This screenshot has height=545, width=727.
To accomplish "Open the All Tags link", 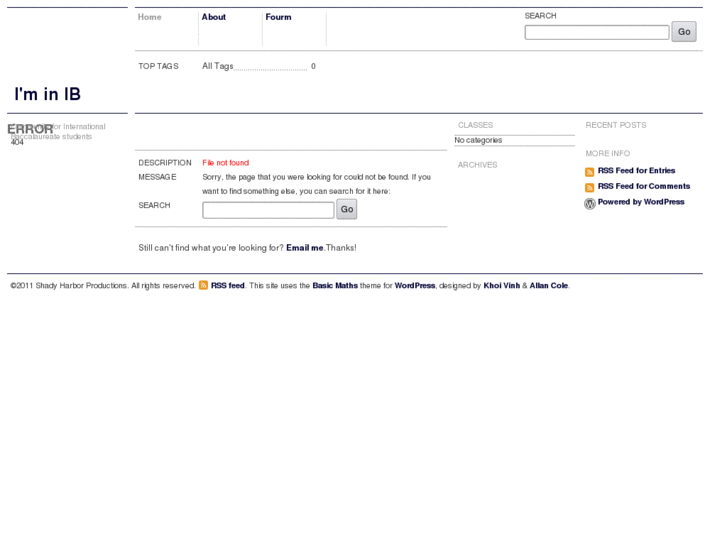I will [x=217, y=66].
